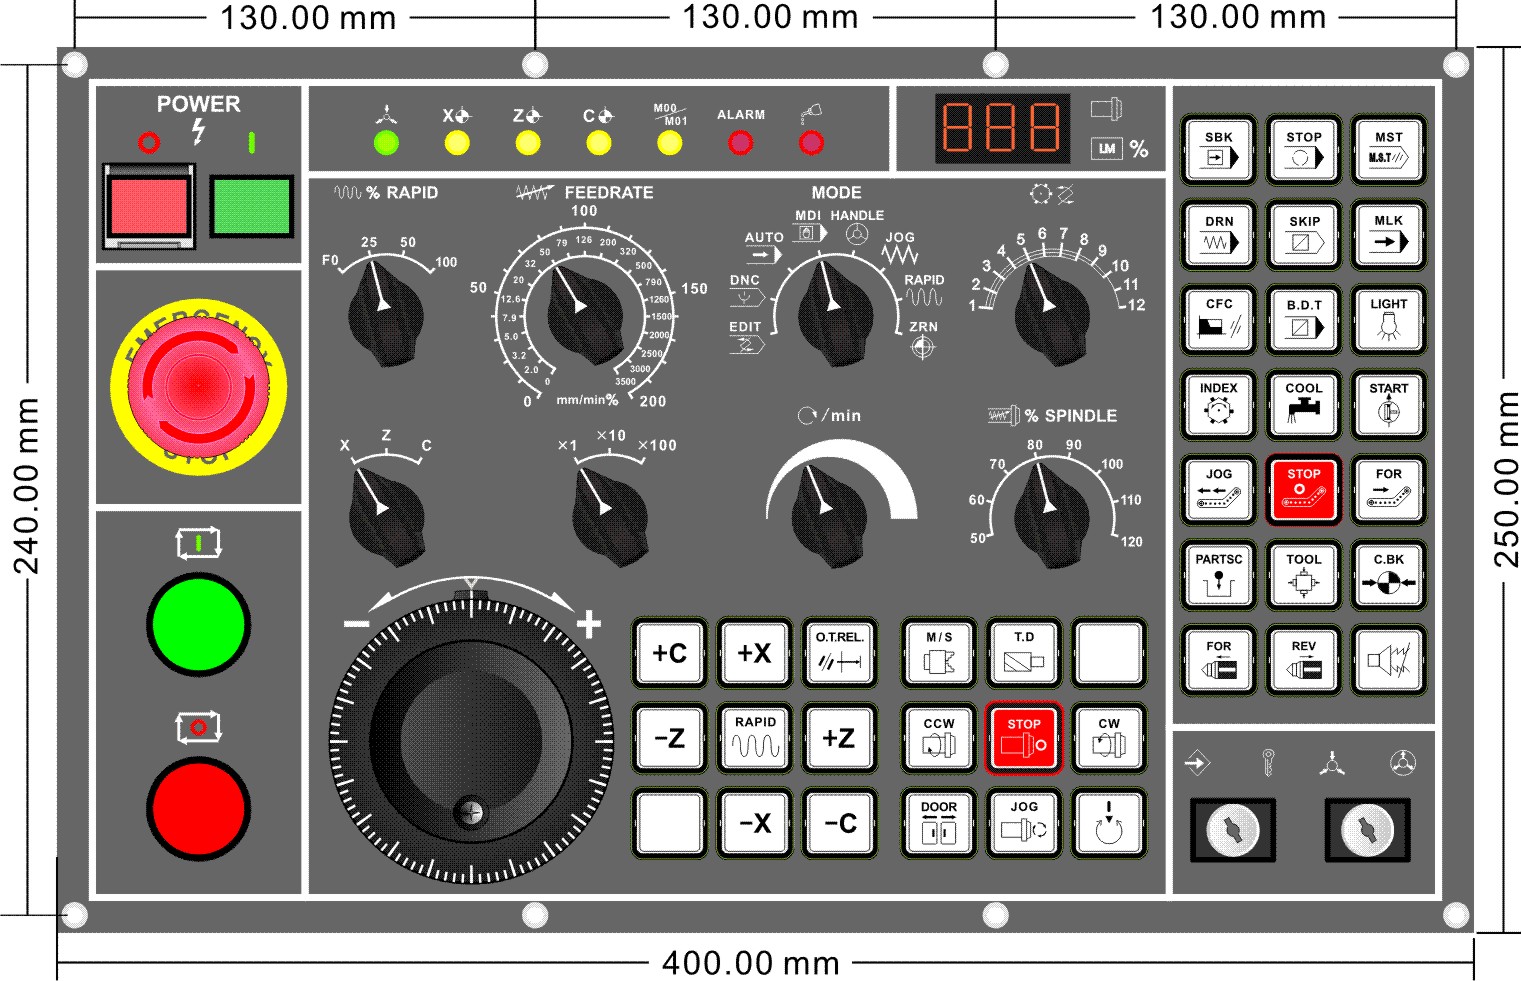Jog axis with -Z key
This screenshot has width=1521, height=981.
[670, 739]
